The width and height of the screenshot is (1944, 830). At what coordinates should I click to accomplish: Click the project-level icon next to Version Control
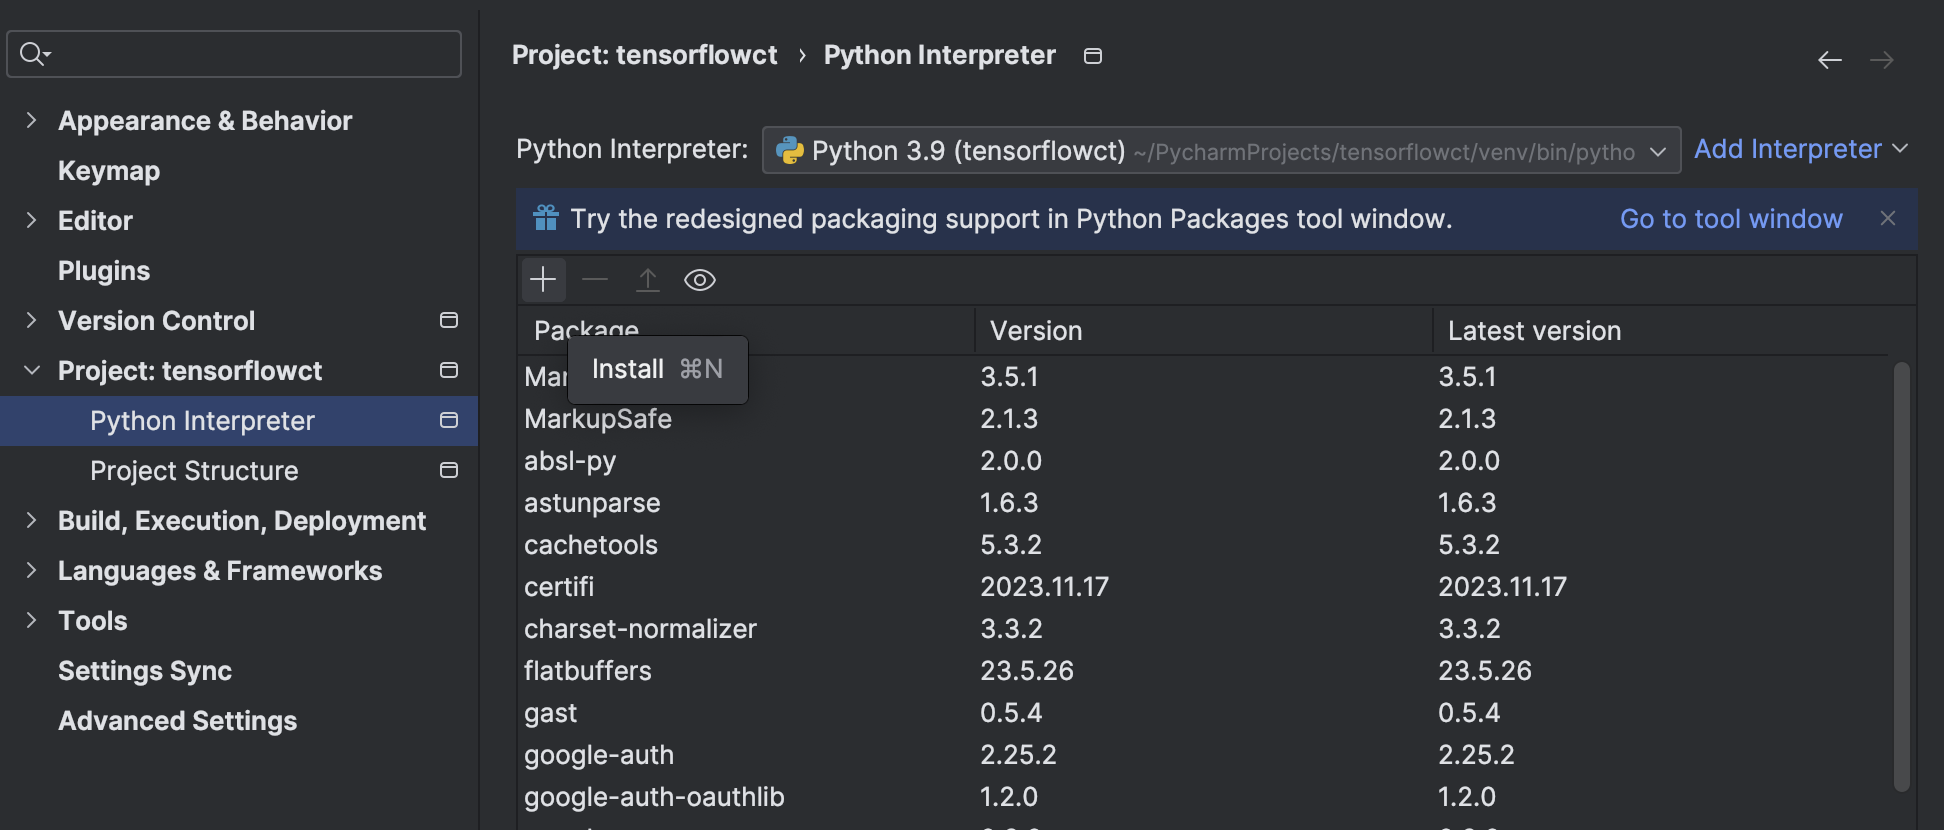tap(449, 320)
